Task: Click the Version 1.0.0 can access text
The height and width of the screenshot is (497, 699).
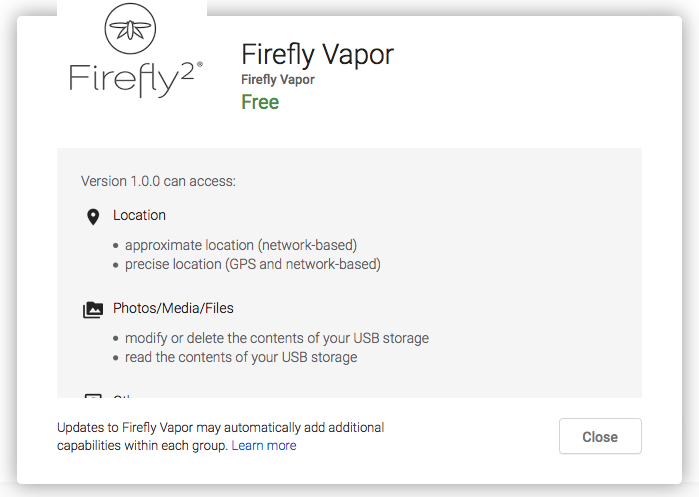Action: tap(158, 181)
